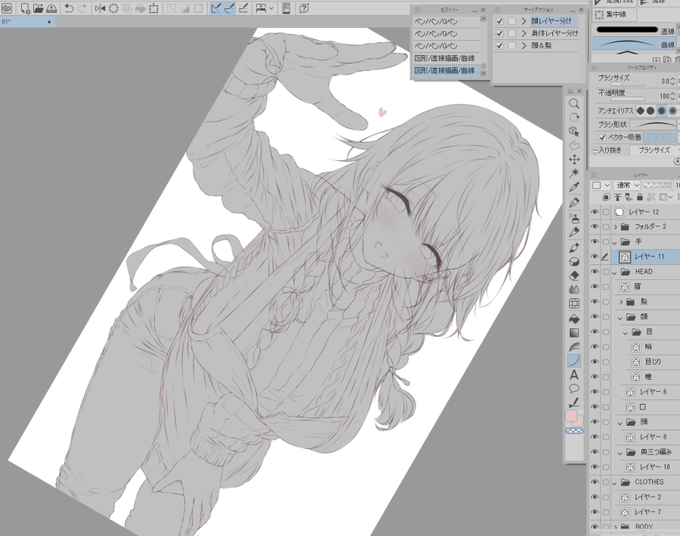Undo the last action
This screenshot has width=680, height=536.
coord(69,8)
